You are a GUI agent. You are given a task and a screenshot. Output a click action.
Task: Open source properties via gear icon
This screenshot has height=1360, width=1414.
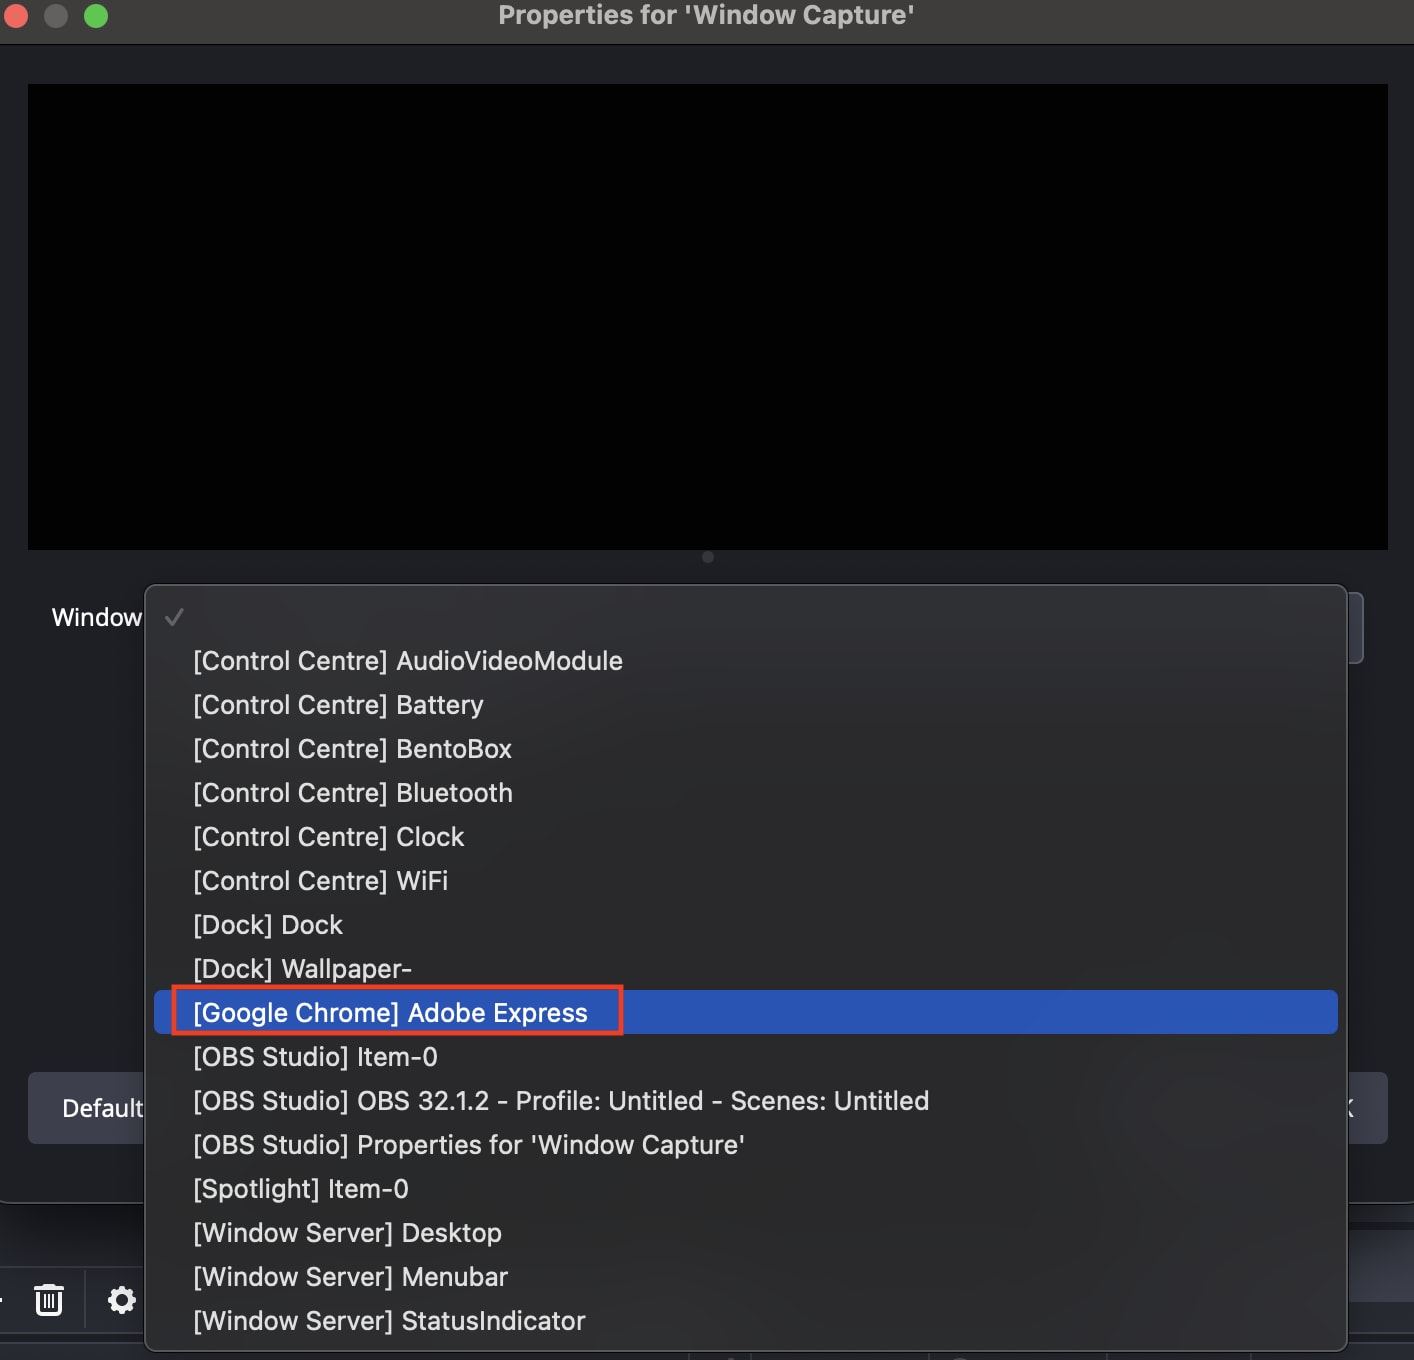tap(122, 1300)
